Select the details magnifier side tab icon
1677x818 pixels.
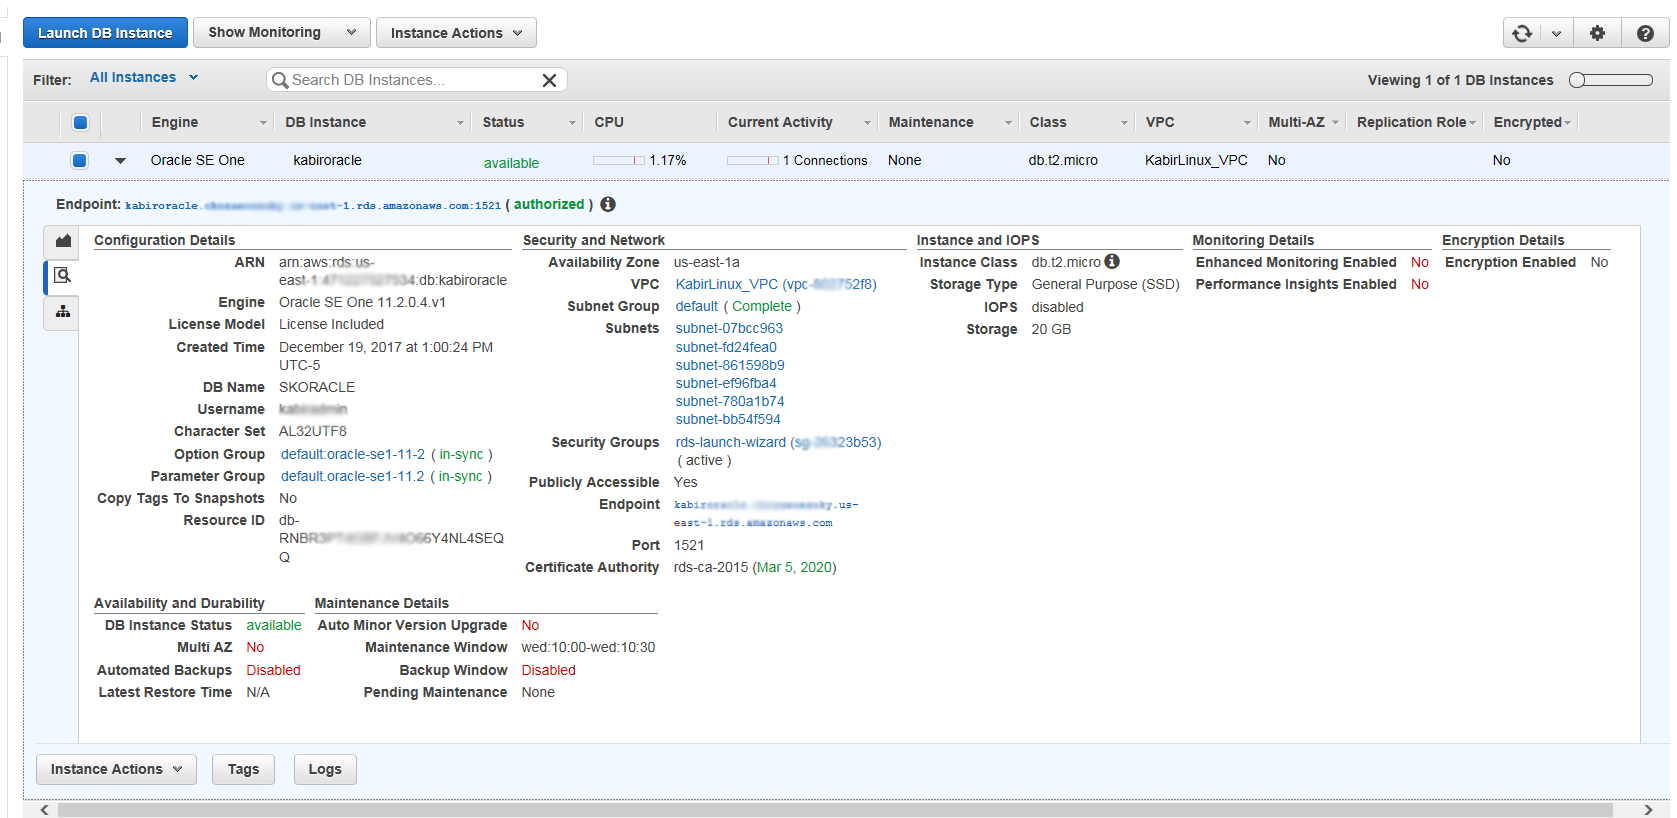coord(62,276)
